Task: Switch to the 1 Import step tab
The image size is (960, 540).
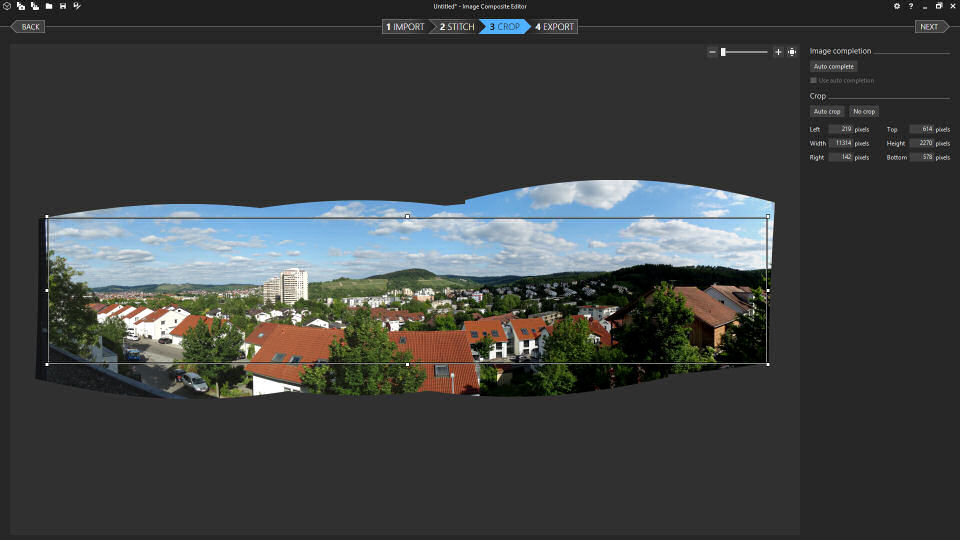Action: click(x=406, y=27)
